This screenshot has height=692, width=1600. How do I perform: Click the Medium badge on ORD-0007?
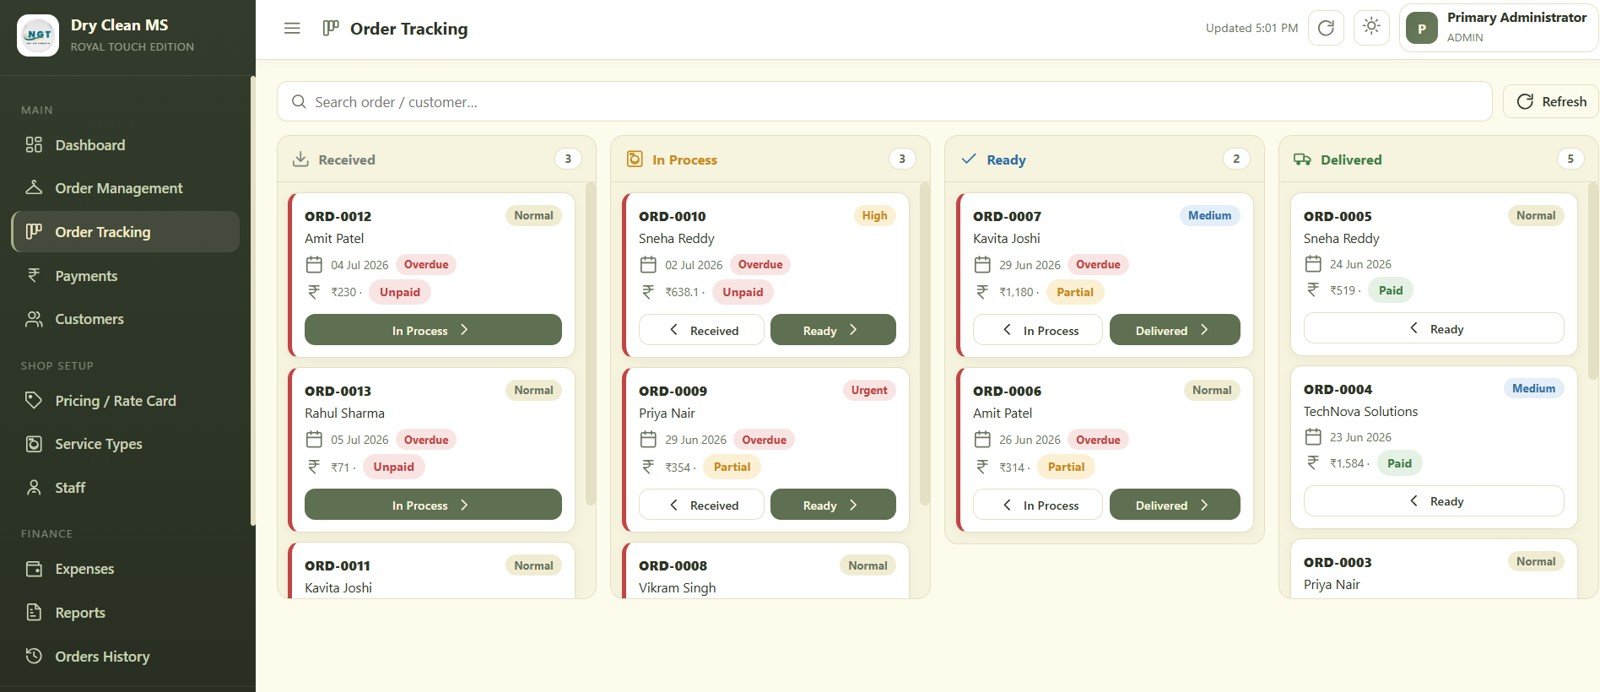(1210, 216)
